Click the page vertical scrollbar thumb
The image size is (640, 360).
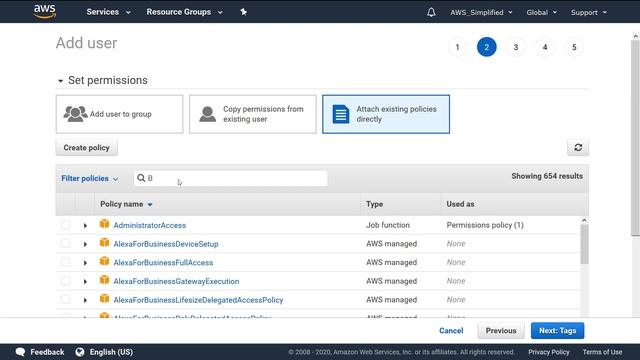point(635,137)
